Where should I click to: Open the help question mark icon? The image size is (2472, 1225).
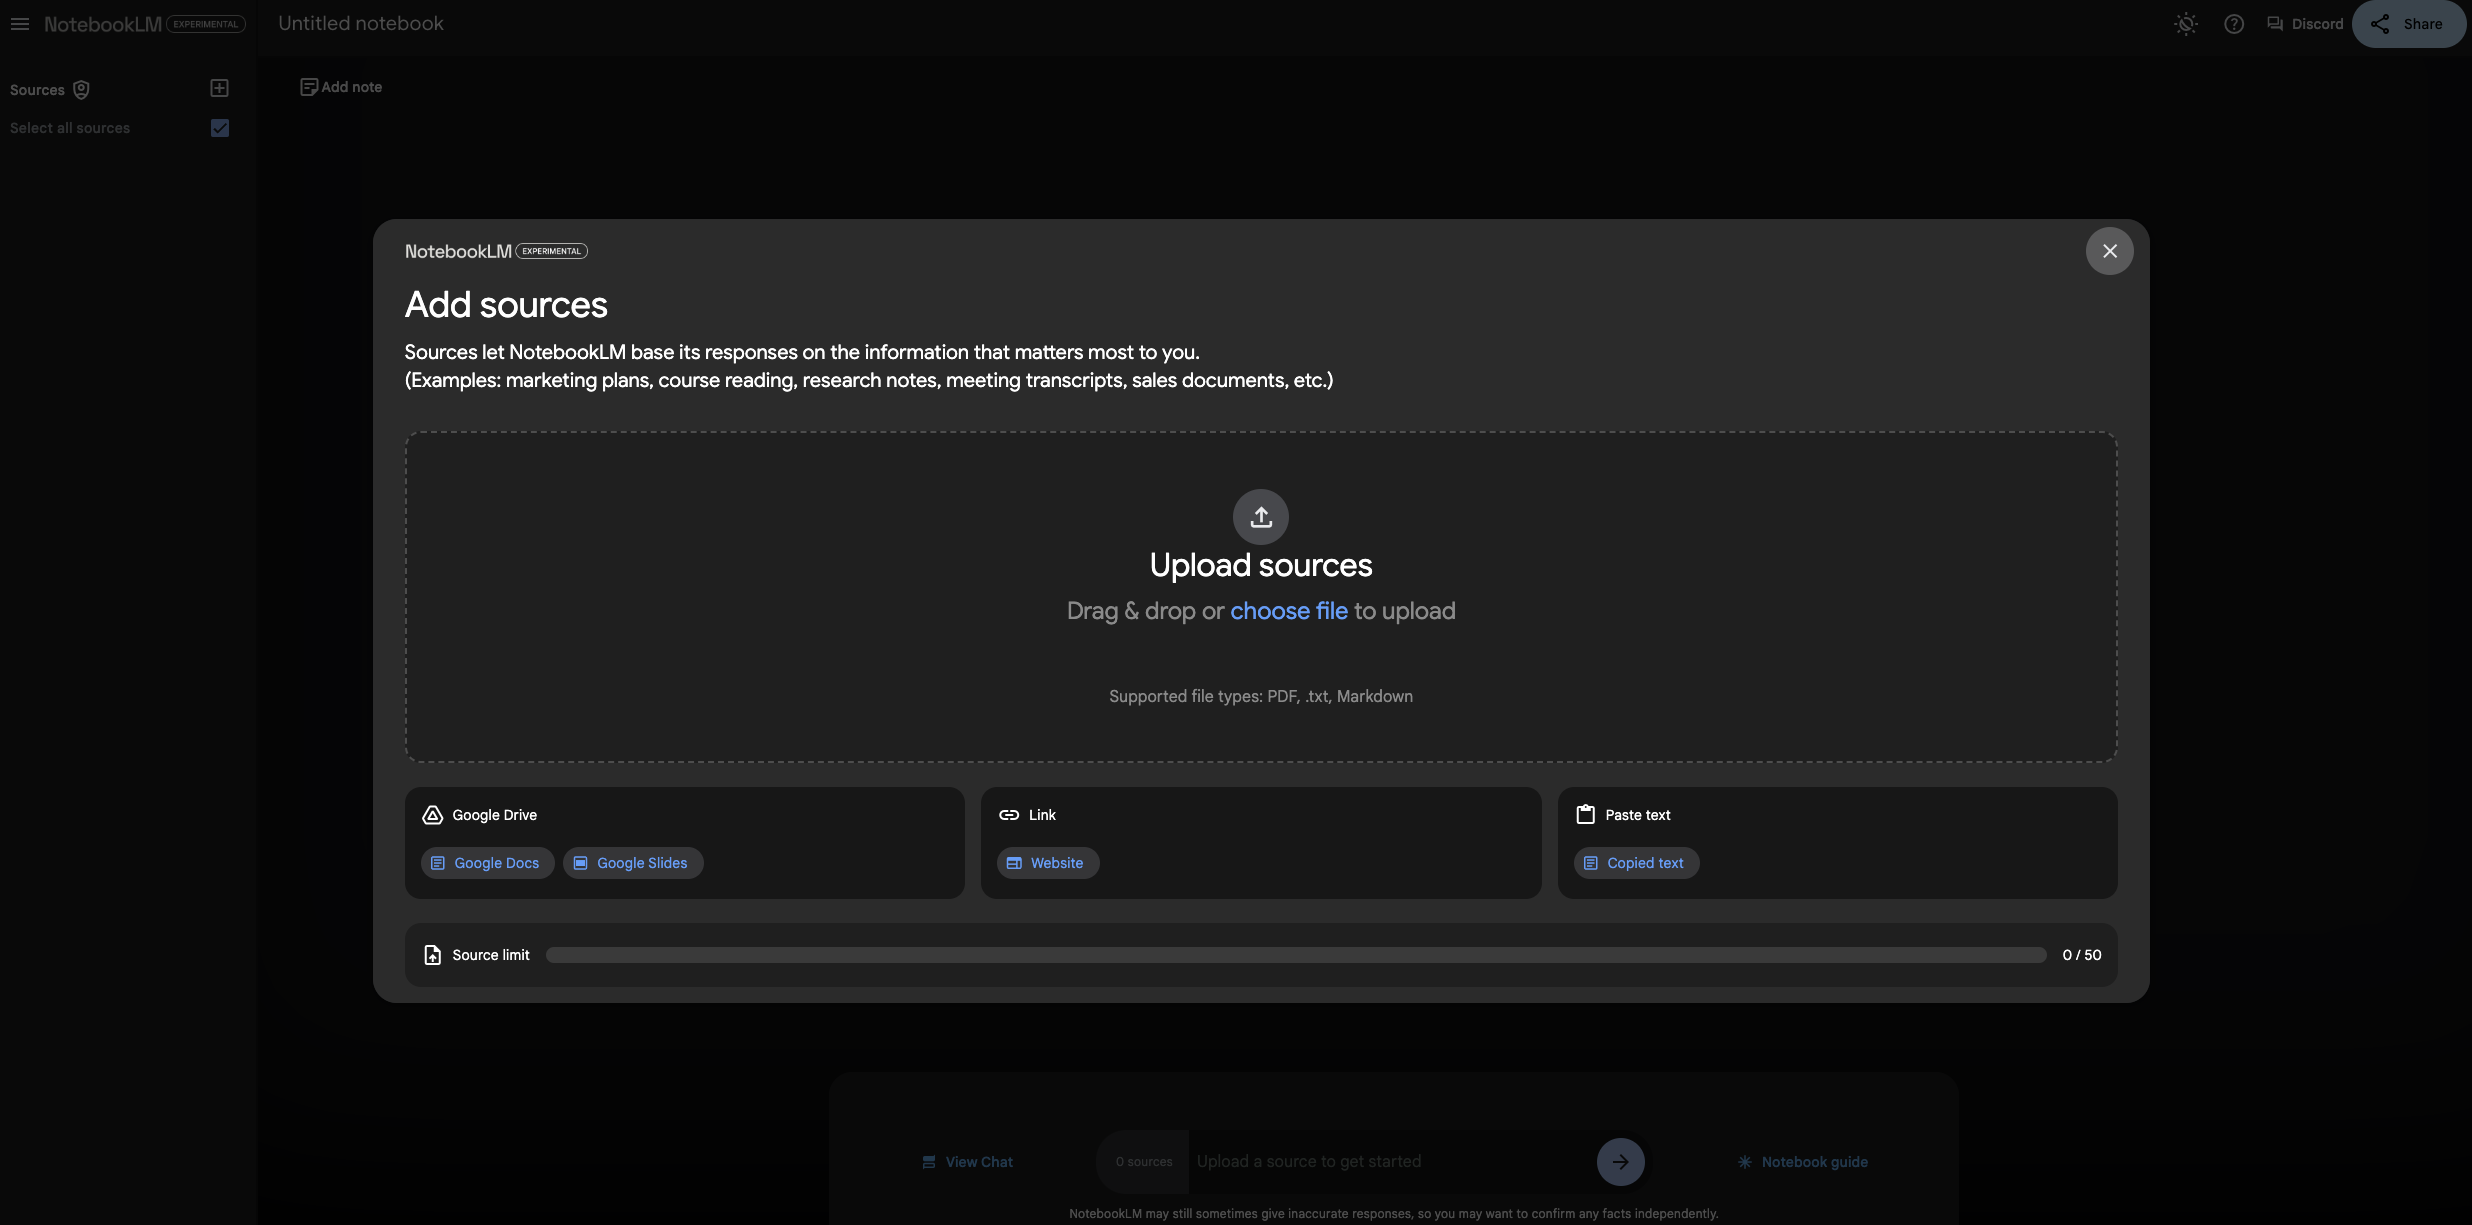click(x=2234, y=24)
